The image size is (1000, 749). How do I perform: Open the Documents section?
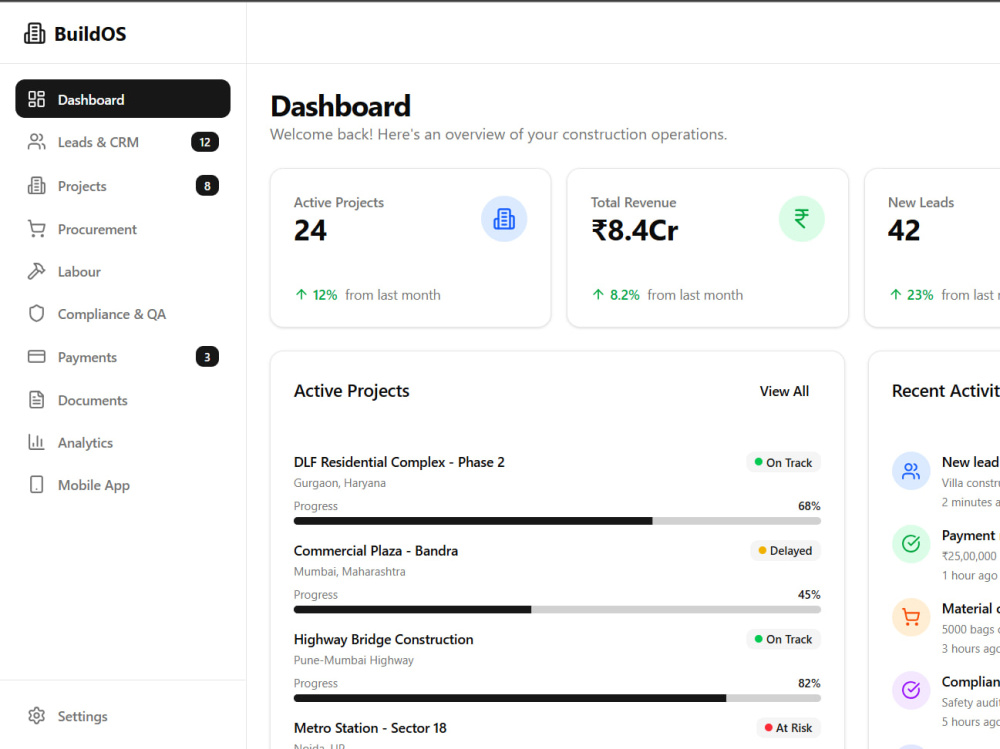tap(122, 400)
